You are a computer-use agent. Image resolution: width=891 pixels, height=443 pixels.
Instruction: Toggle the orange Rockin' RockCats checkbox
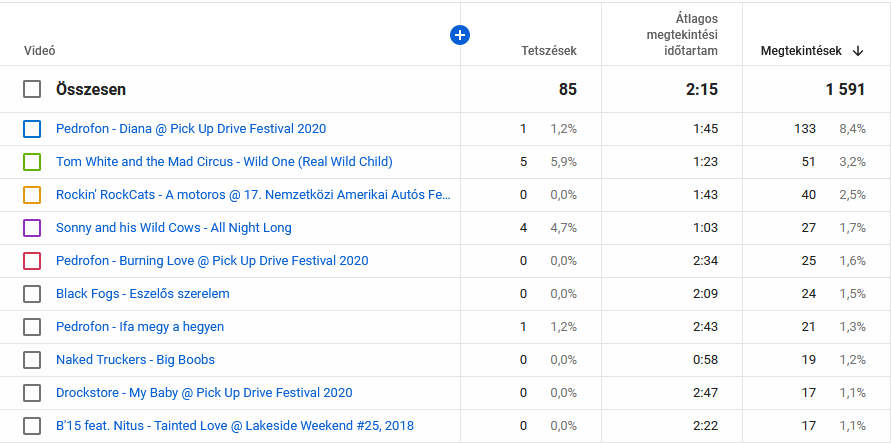32,195
